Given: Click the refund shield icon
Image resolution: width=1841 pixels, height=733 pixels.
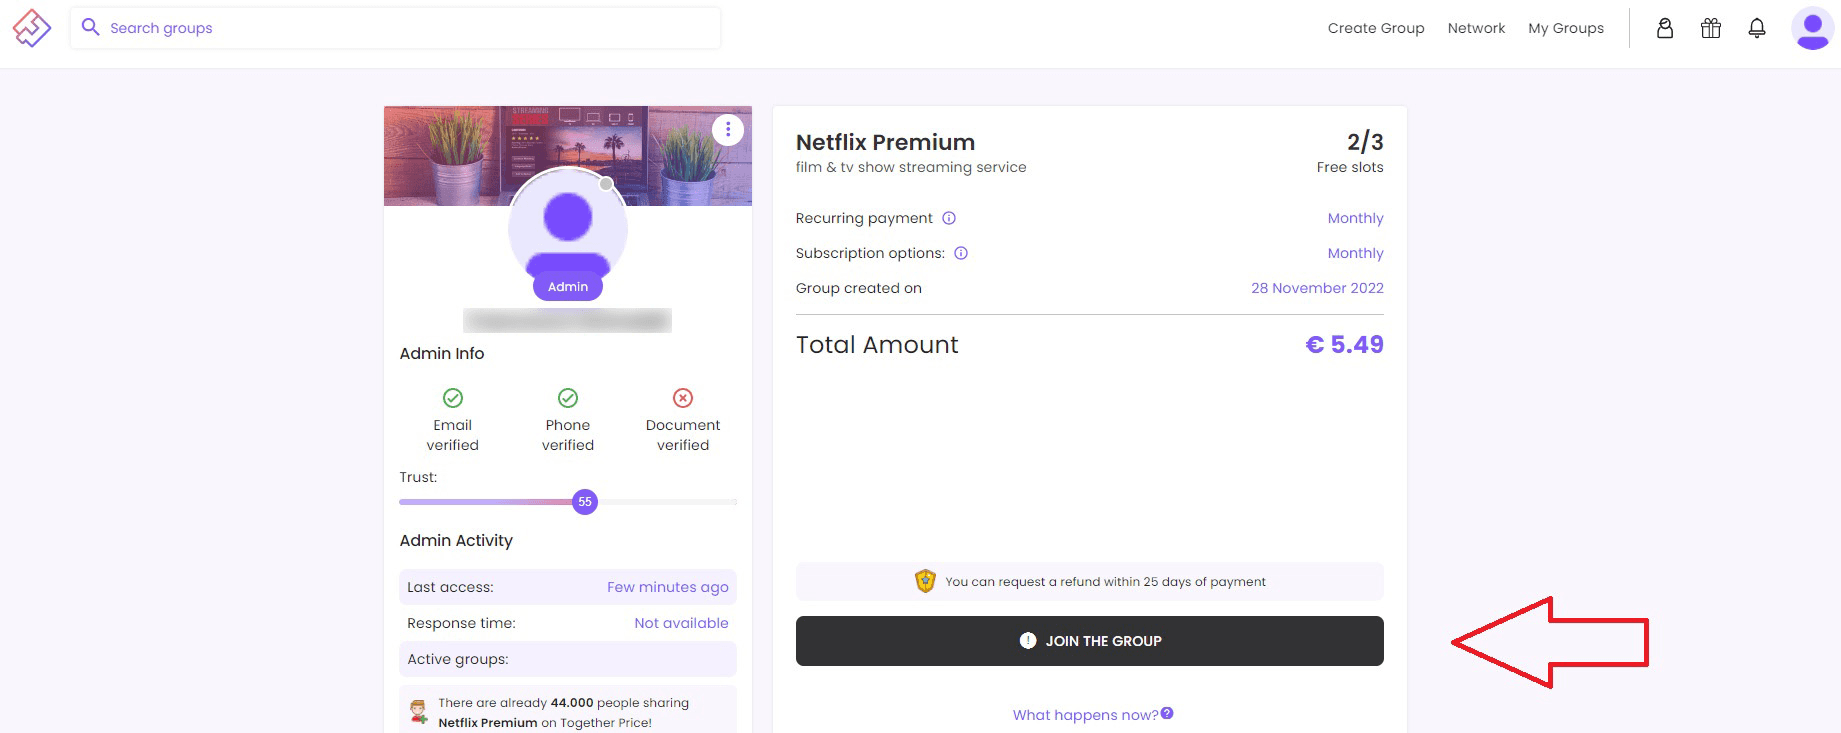Looking at the screenshot, I should 925,581.
